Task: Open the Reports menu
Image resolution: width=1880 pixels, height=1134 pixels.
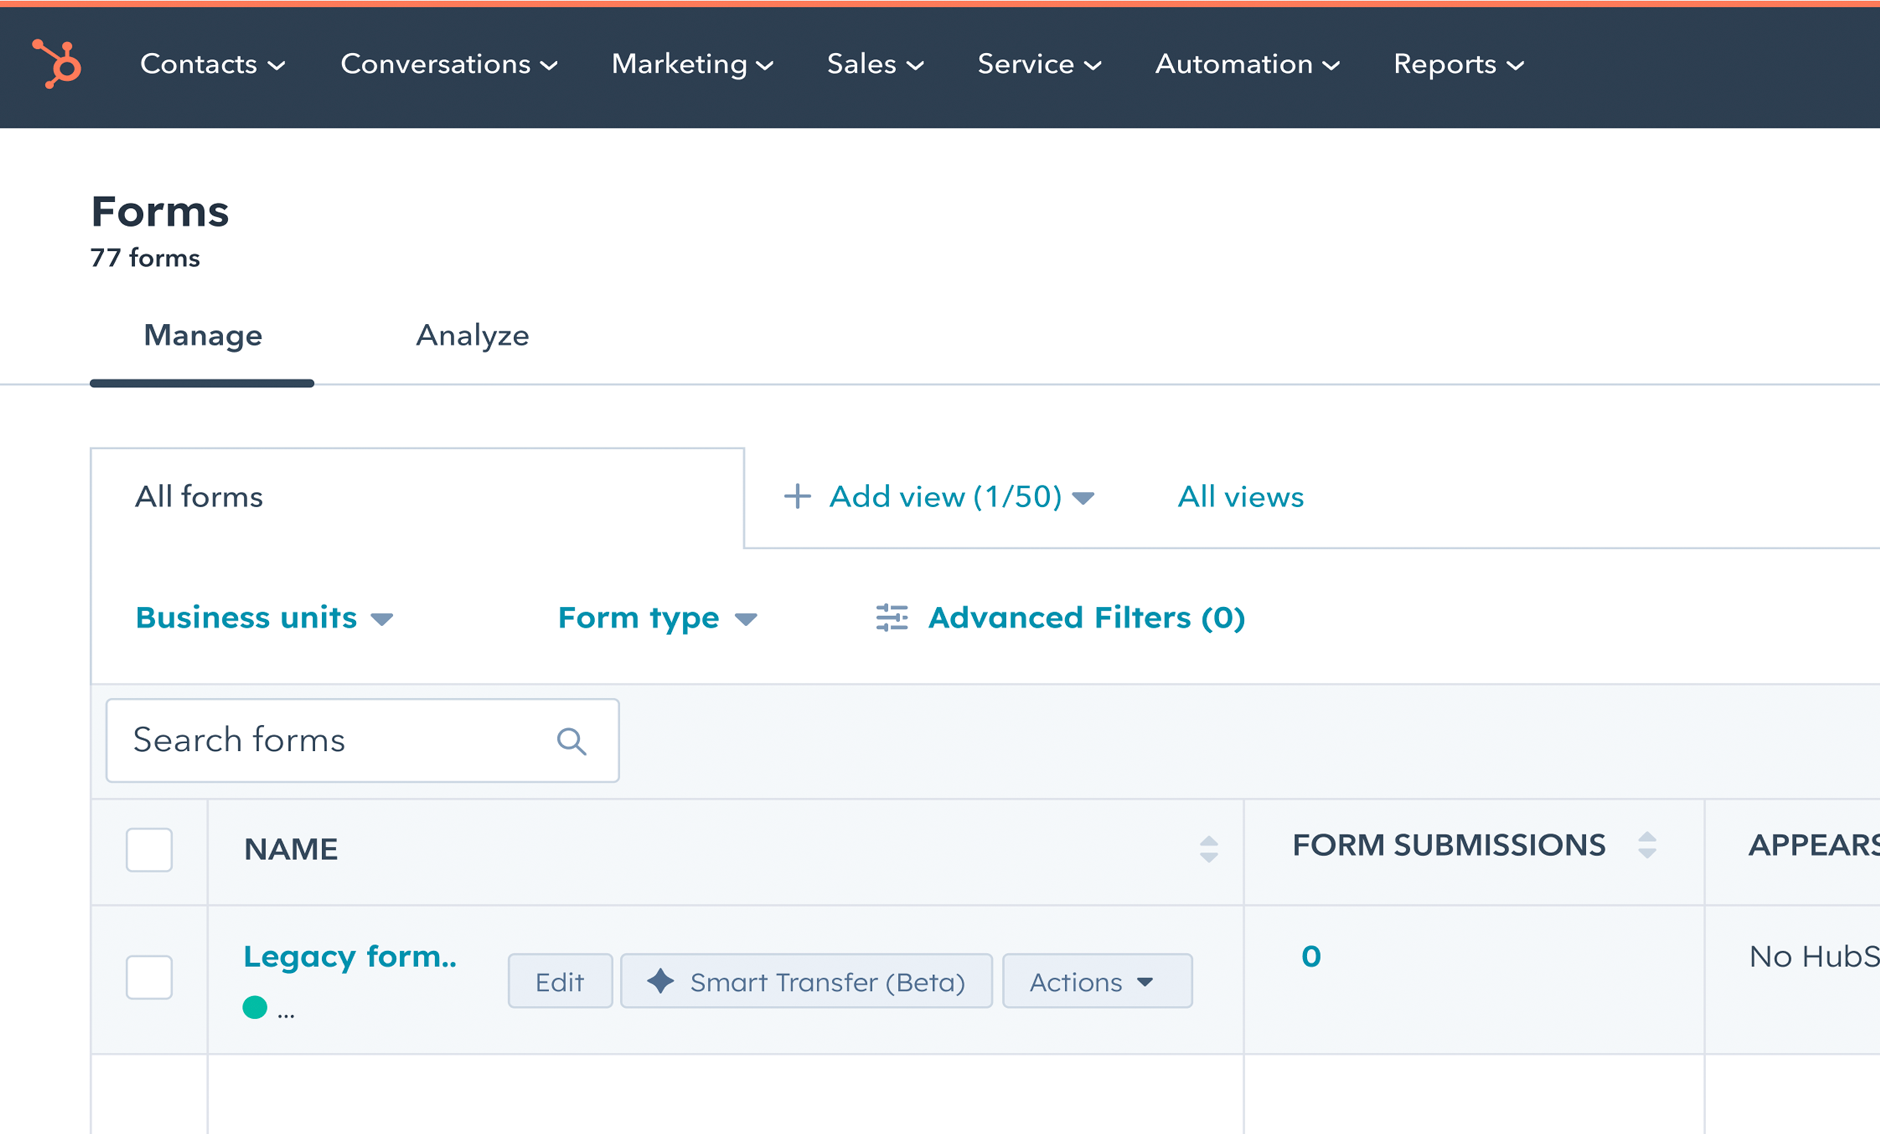Action: [x=1458, y=64]
